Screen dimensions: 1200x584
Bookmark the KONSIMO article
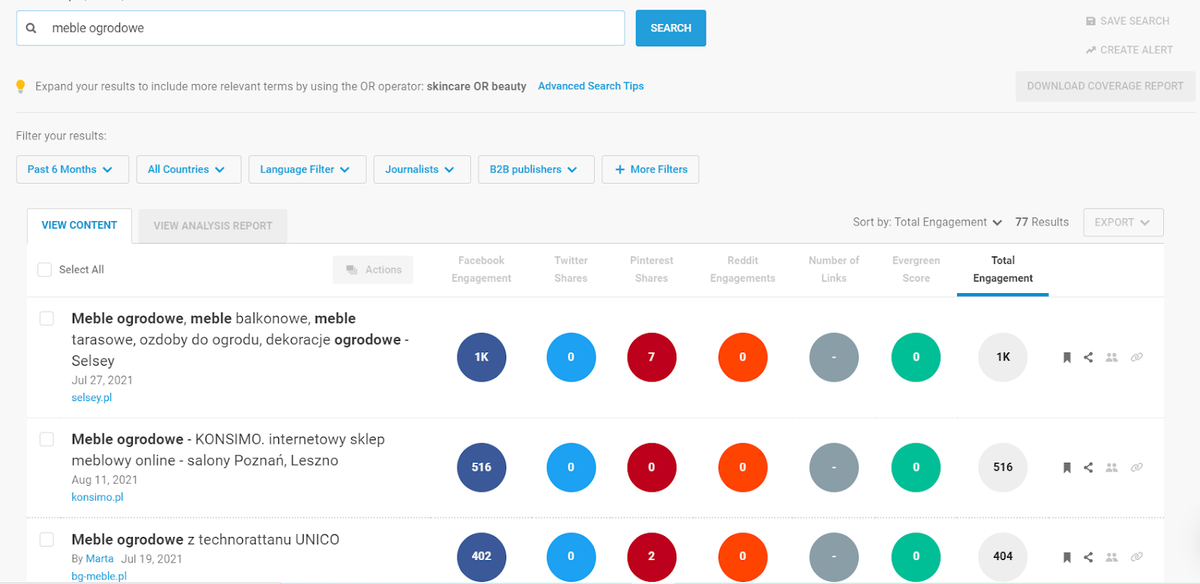[1067, 467]
